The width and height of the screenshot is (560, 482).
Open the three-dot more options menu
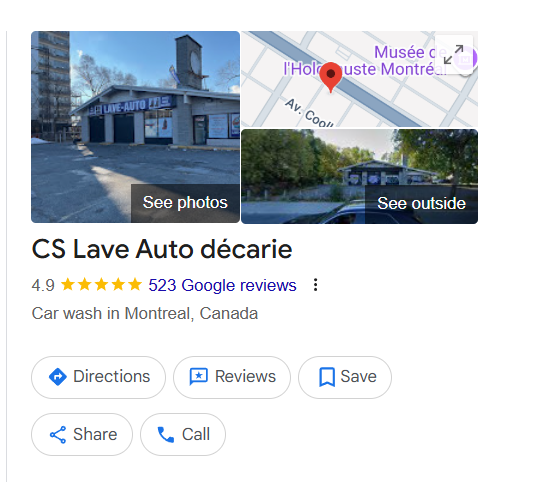(x=315, y=285)
